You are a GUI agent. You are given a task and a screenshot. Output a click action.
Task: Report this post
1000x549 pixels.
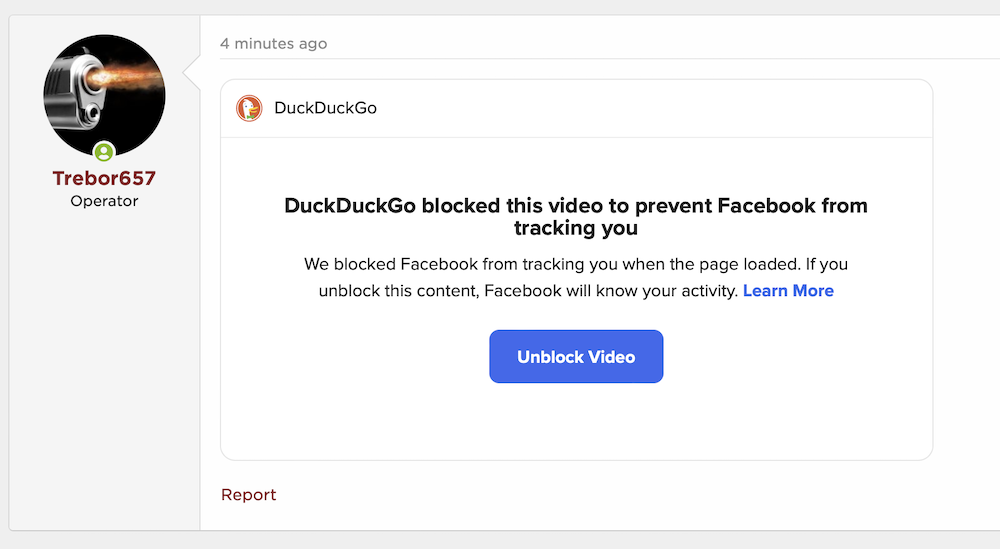(248, 495)
